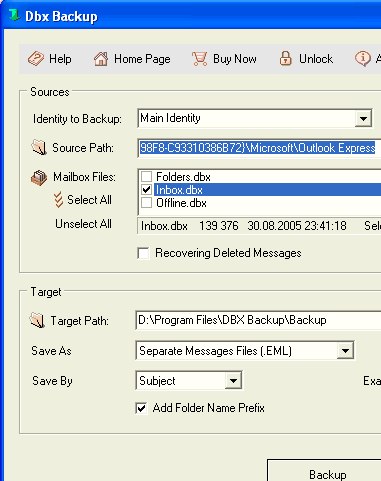This screenshot has width=381, height=481.
Task: Click the Home Page house icon
Action: (101, 59)
